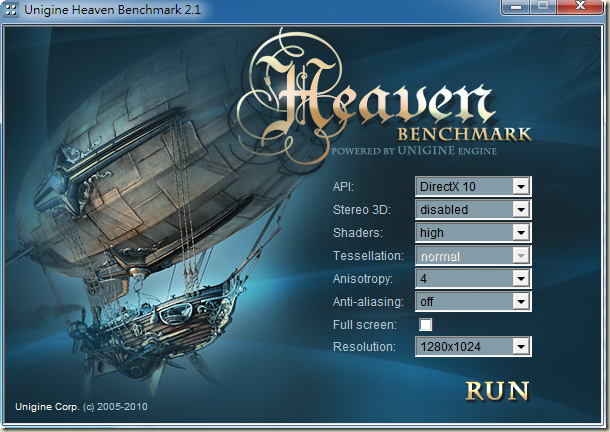The height and width of the screenshot is (432, 610).
Task: Click the 'API:' label
Action: pos(344,187)
